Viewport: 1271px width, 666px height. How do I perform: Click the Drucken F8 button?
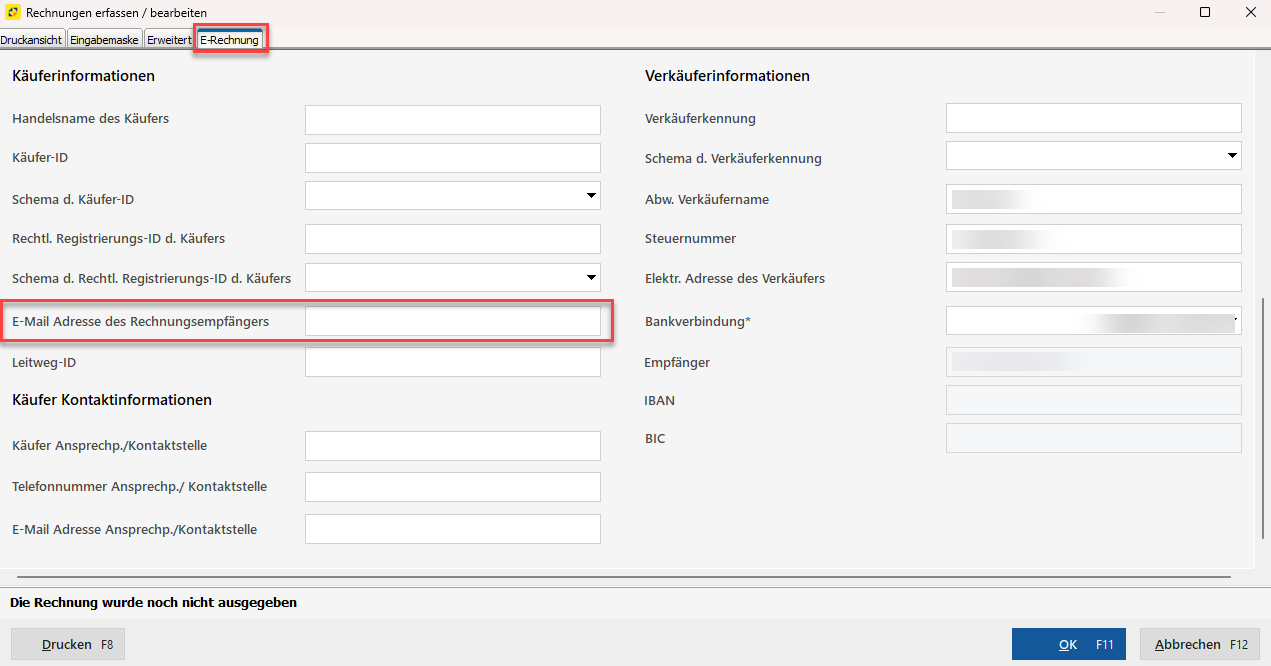tap(68, 644)
